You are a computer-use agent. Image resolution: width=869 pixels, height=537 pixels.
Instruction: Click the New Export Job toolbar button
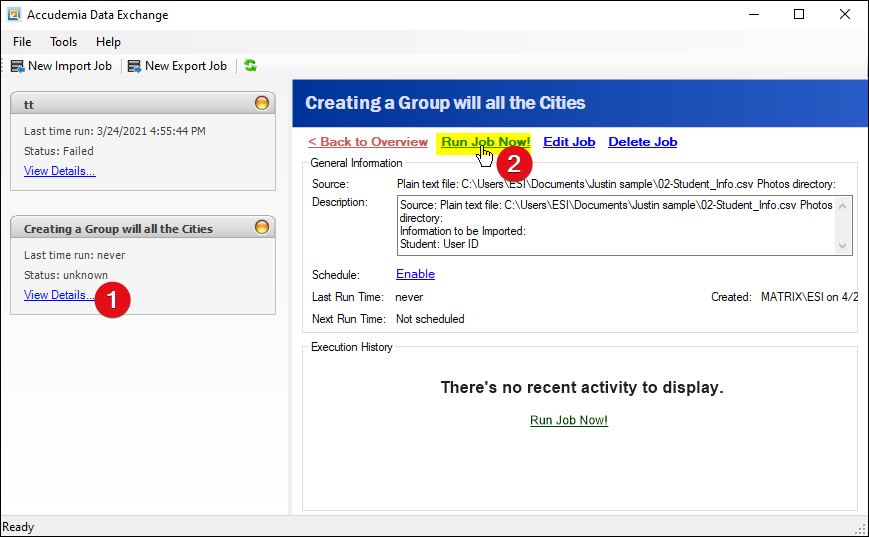click(177, 66)
